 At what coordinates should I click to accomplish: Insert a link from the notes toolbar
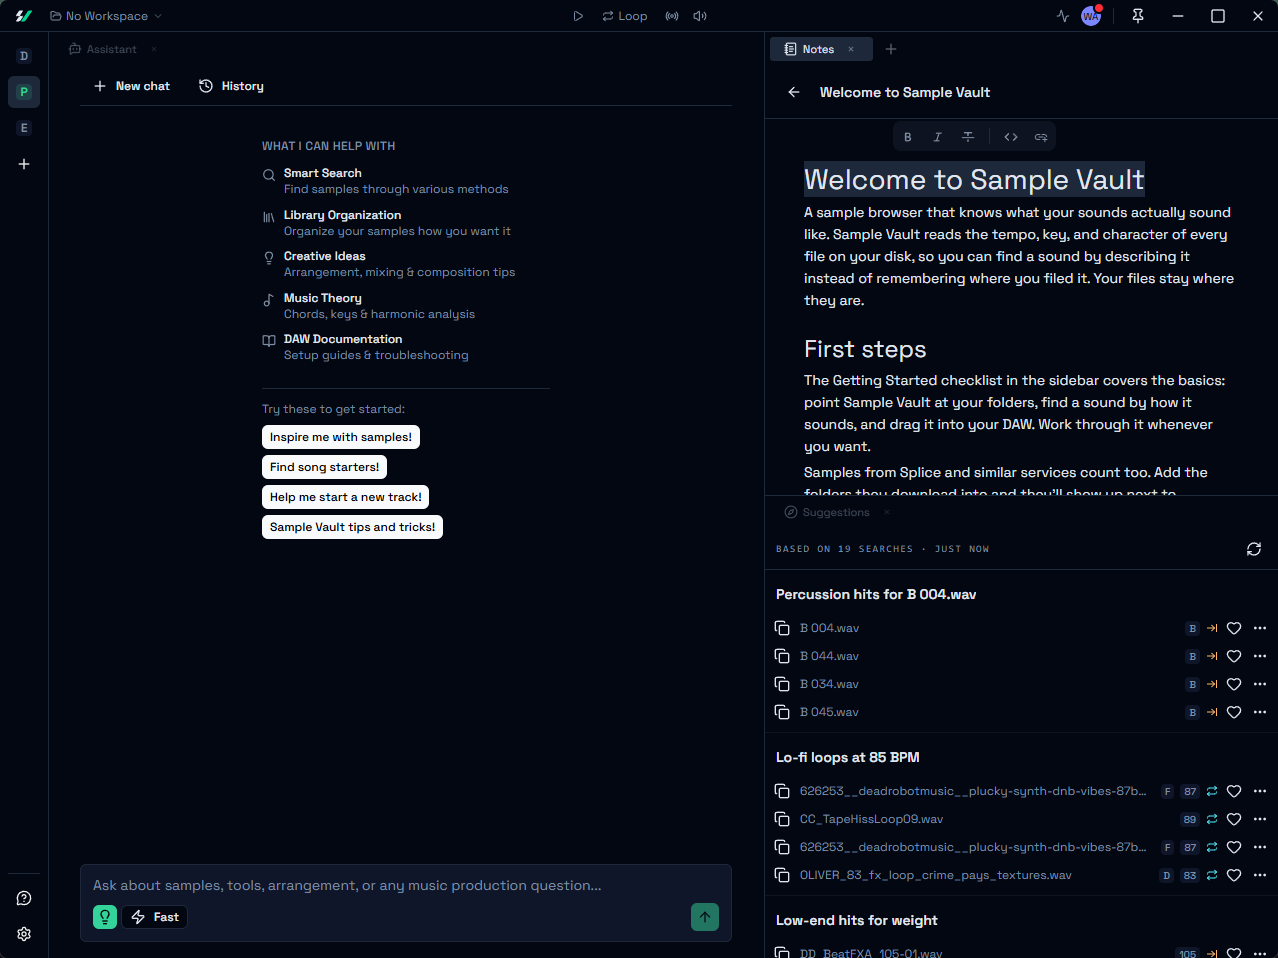[x=1041, y=137]
